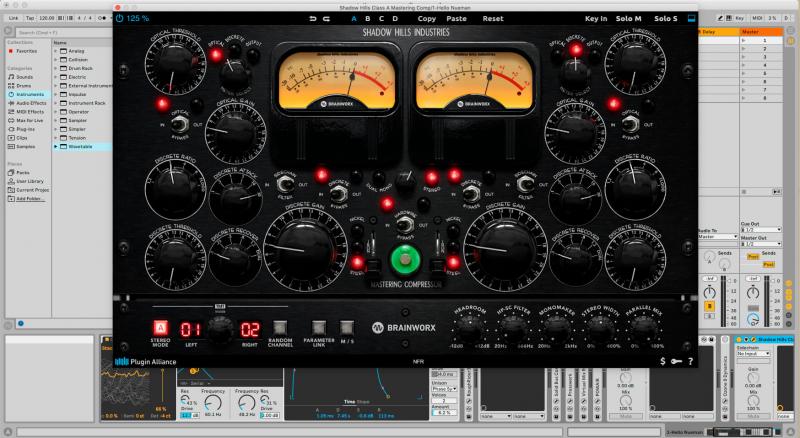Collapse the Wavetable folder
This screenshot has height=438, width=800.
pos(56,147)
